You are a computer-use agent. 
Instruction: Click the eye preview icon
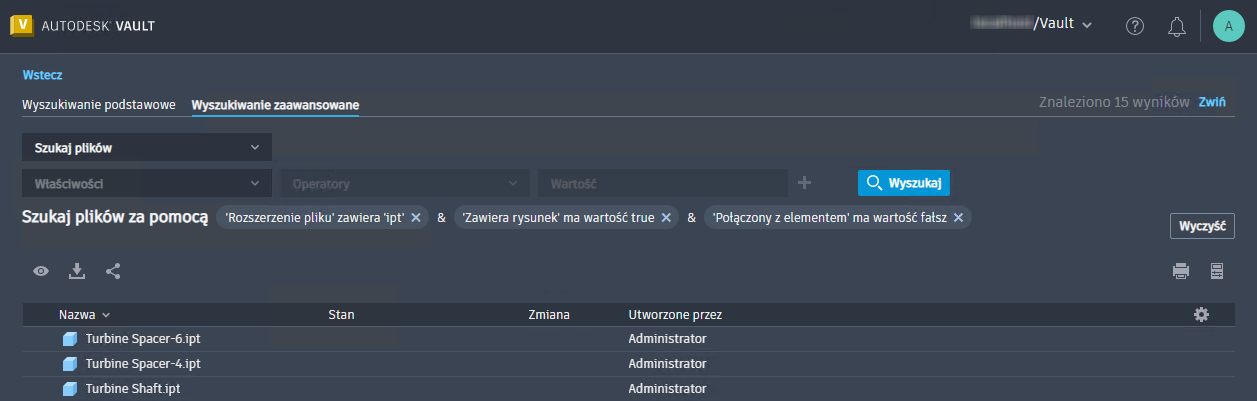(41, 271)
